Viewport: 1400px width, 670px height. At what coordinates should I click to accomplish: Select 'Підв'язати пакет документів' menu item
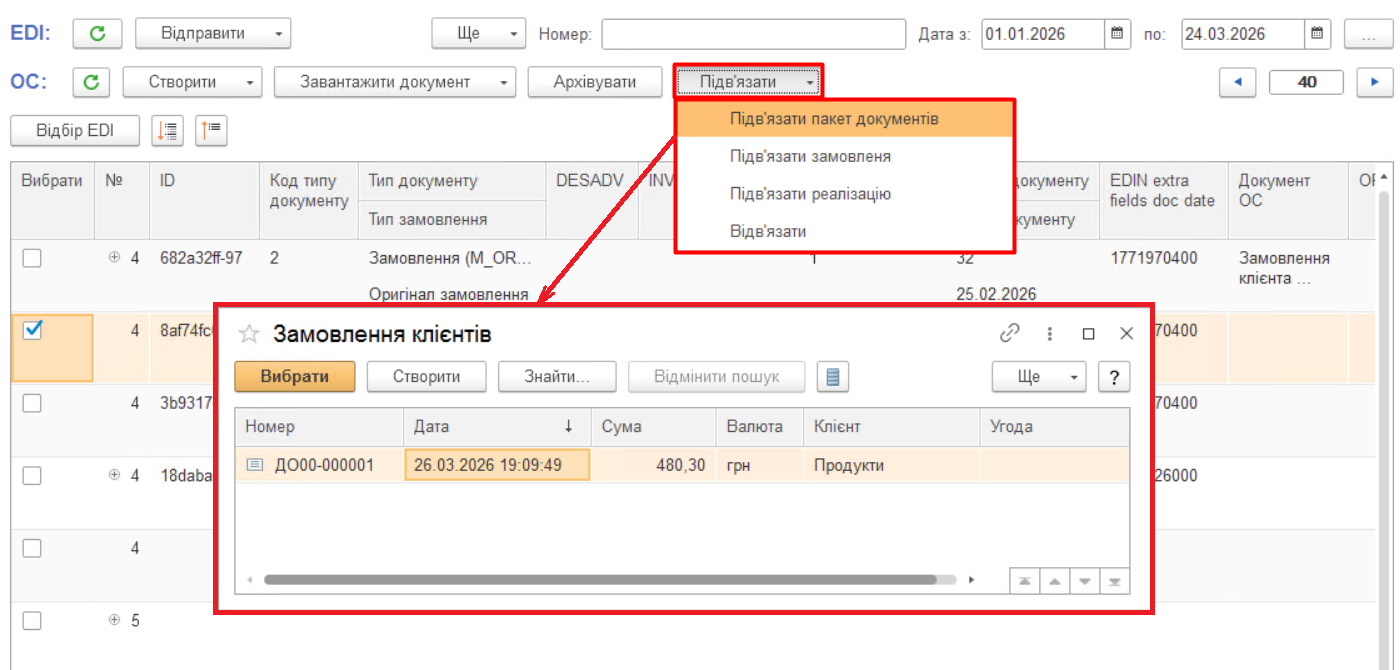pos(834,119)
